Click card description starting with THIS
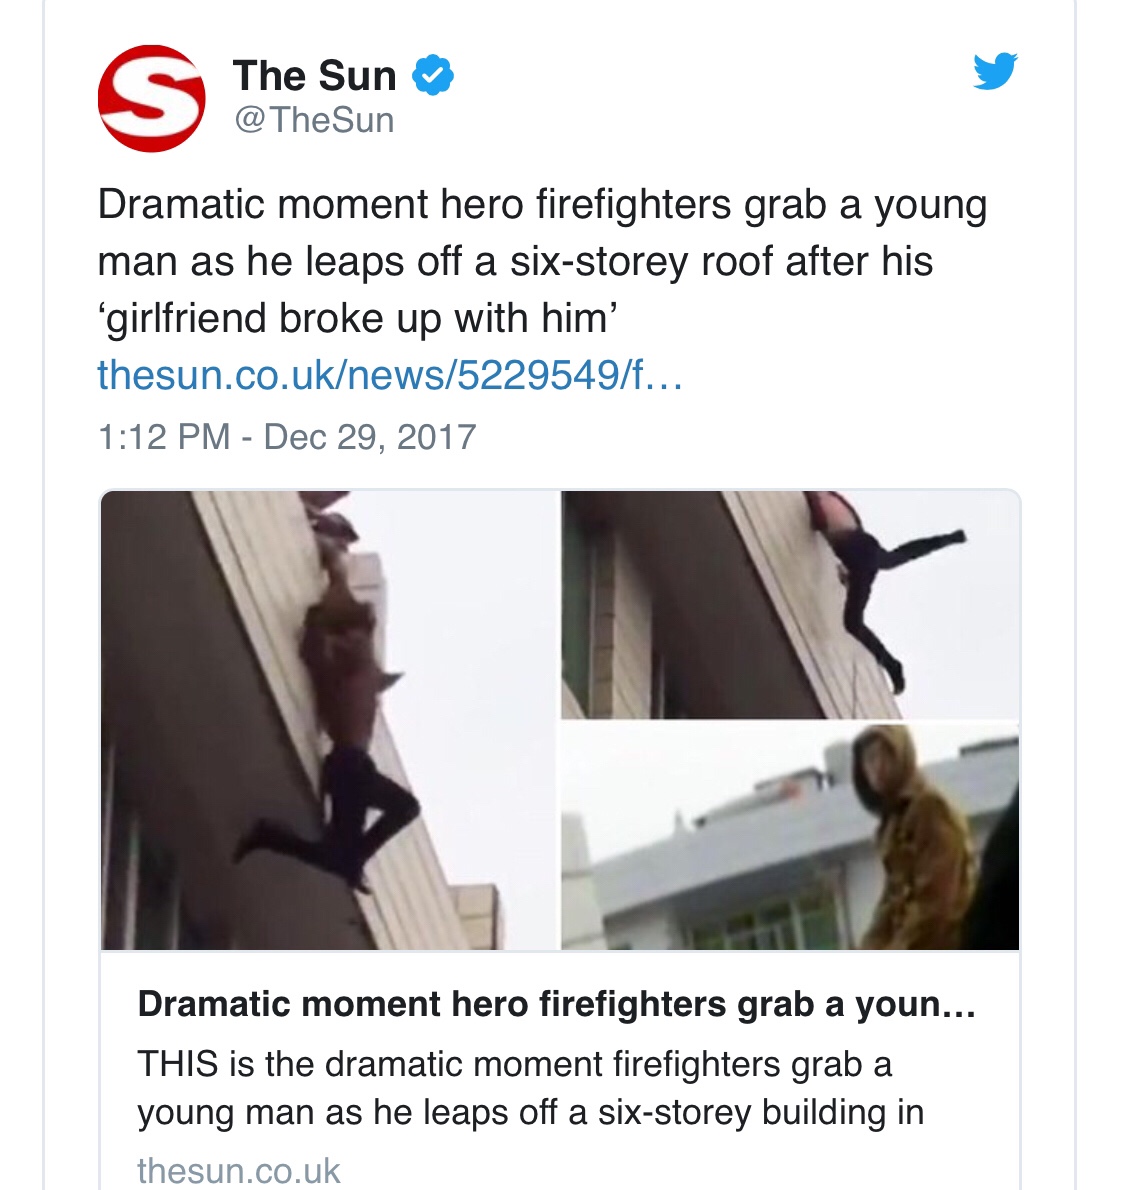This screenshot has width=1125, height=1190. 531,1088
